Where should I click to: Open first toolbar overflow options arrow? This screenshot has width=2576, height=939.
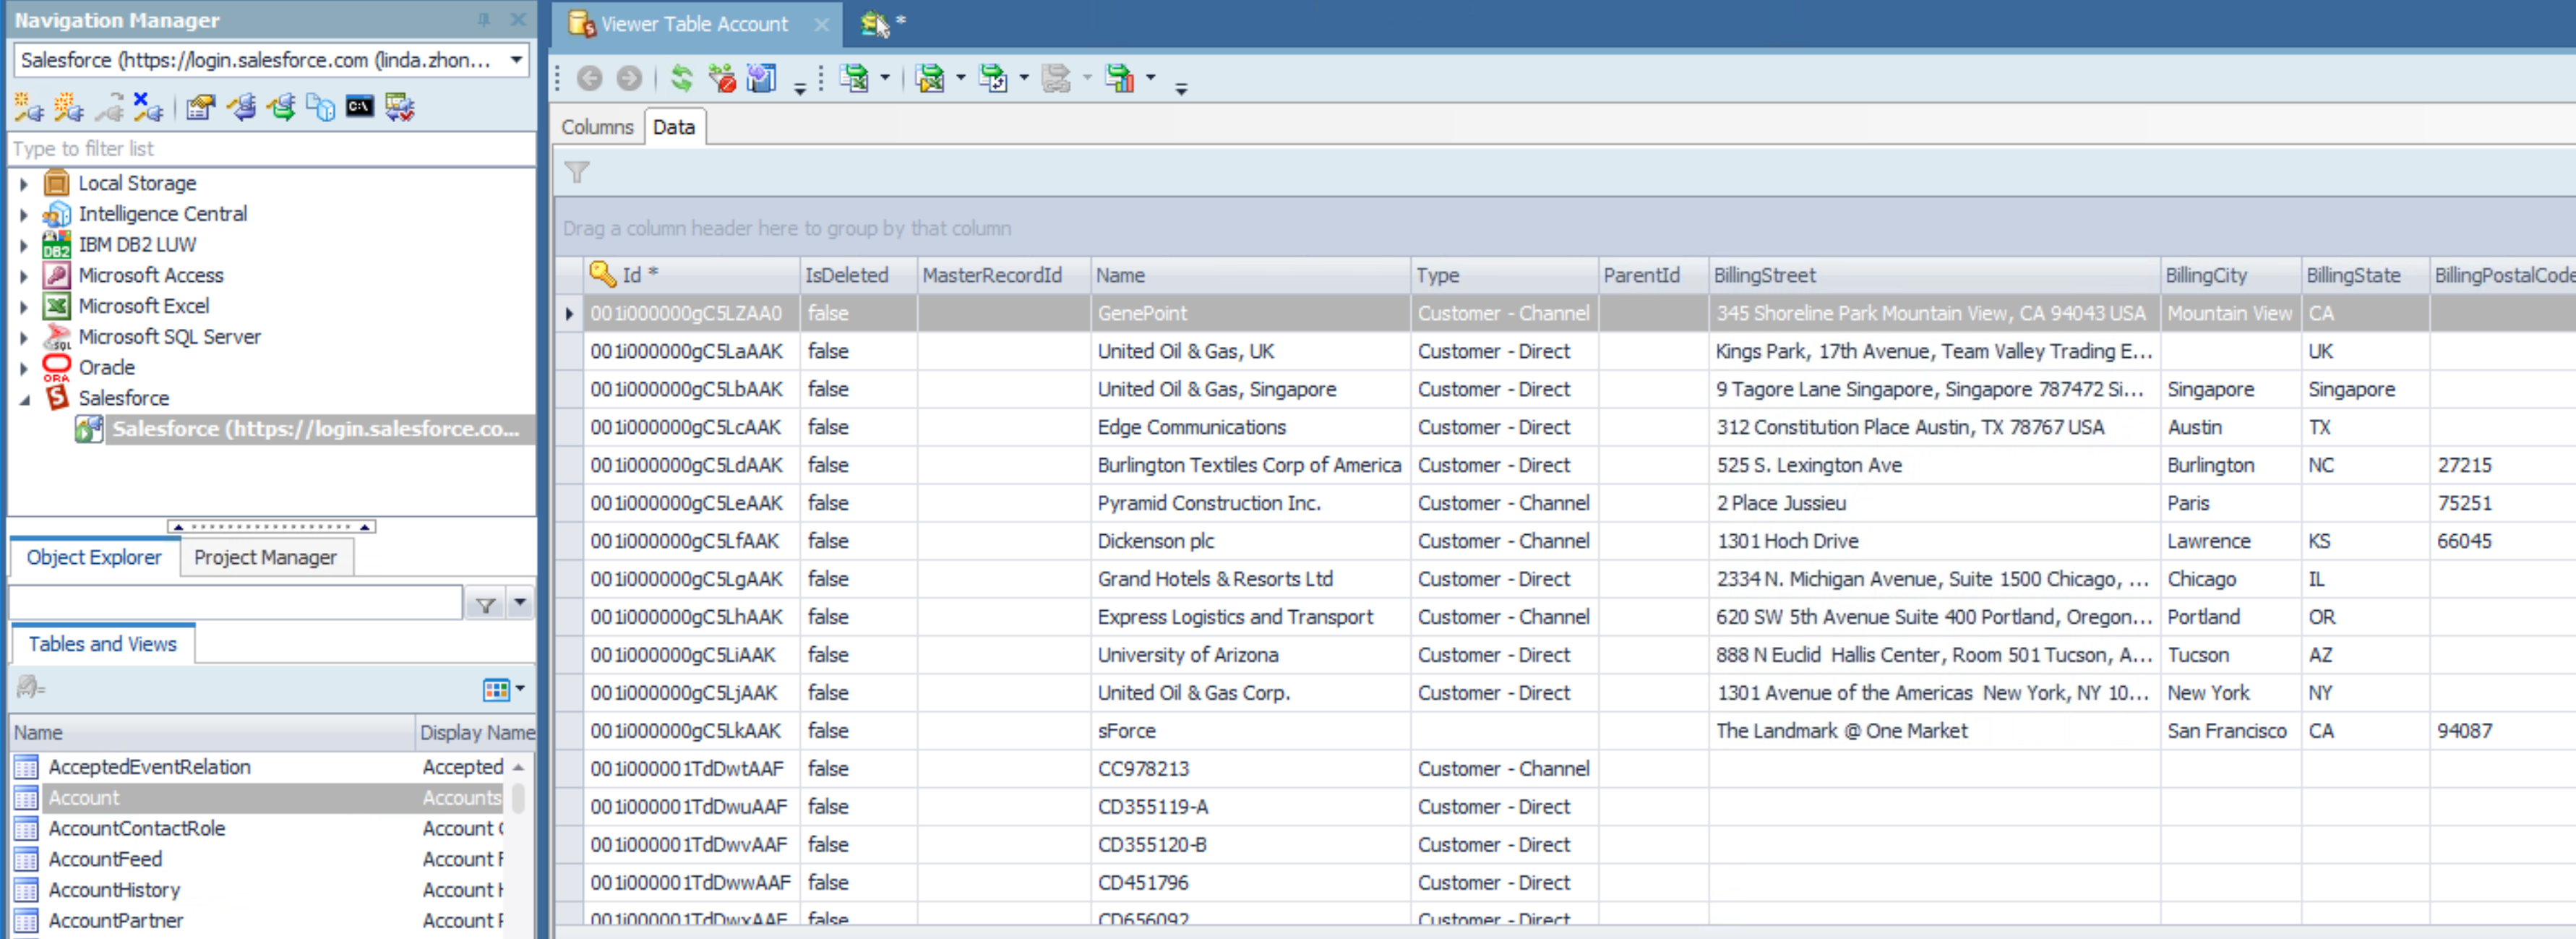(800, 88)
